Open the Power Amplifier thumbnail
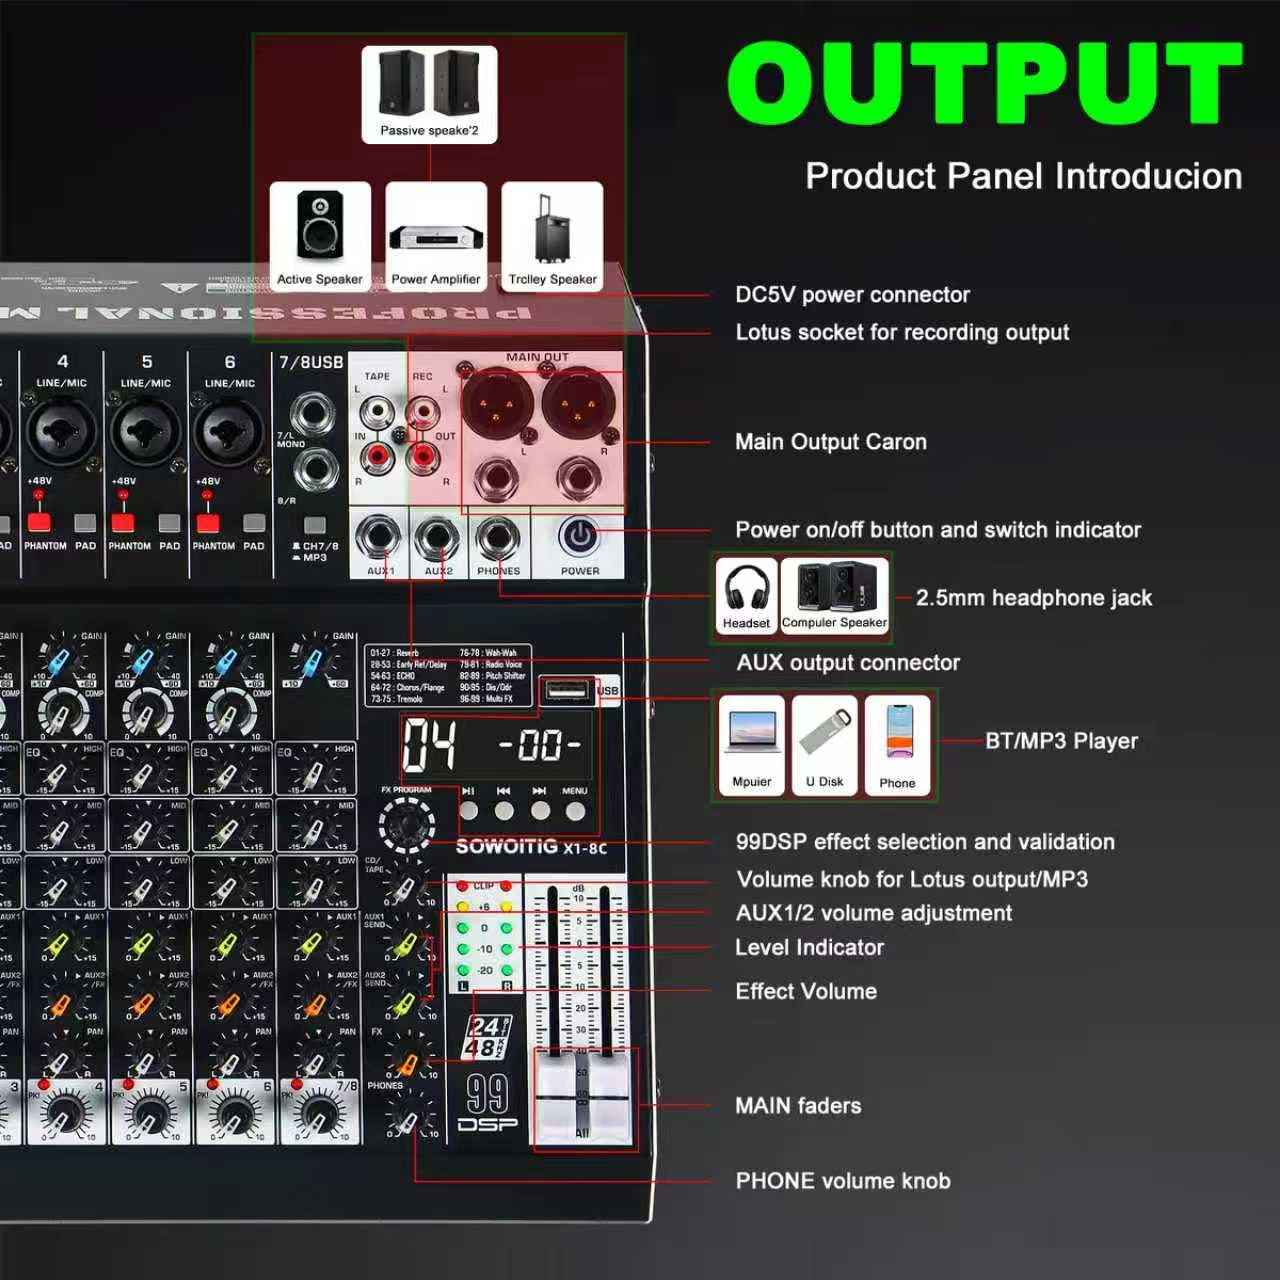This screenshot has height=1280, width=1280. tap(436, 237)
